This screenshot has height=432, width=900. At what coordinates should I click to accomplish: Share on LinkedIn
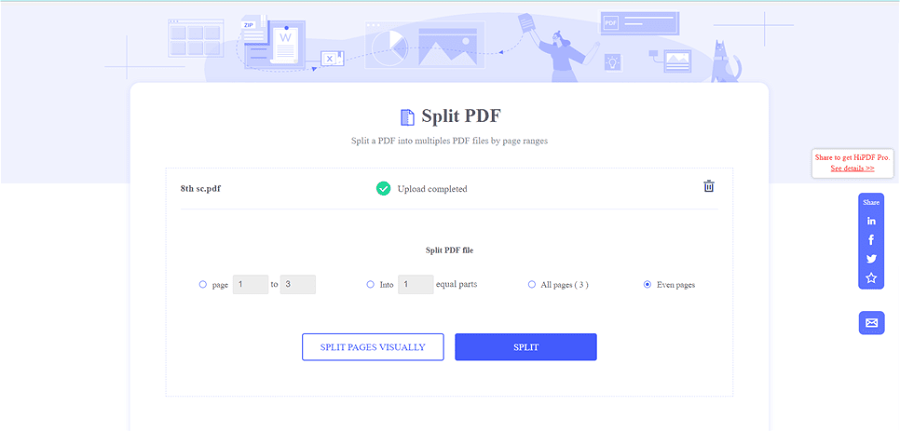871,221
